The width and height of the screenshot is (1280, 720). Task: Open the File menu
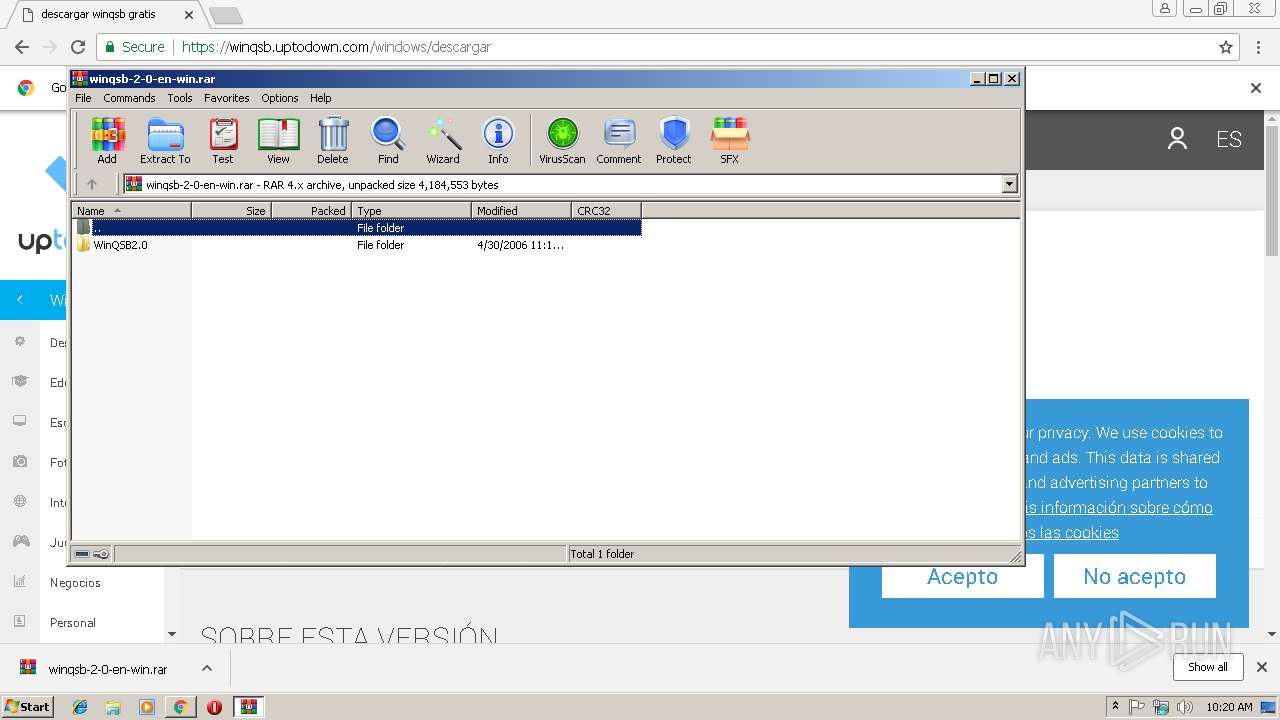click(83, 98)
